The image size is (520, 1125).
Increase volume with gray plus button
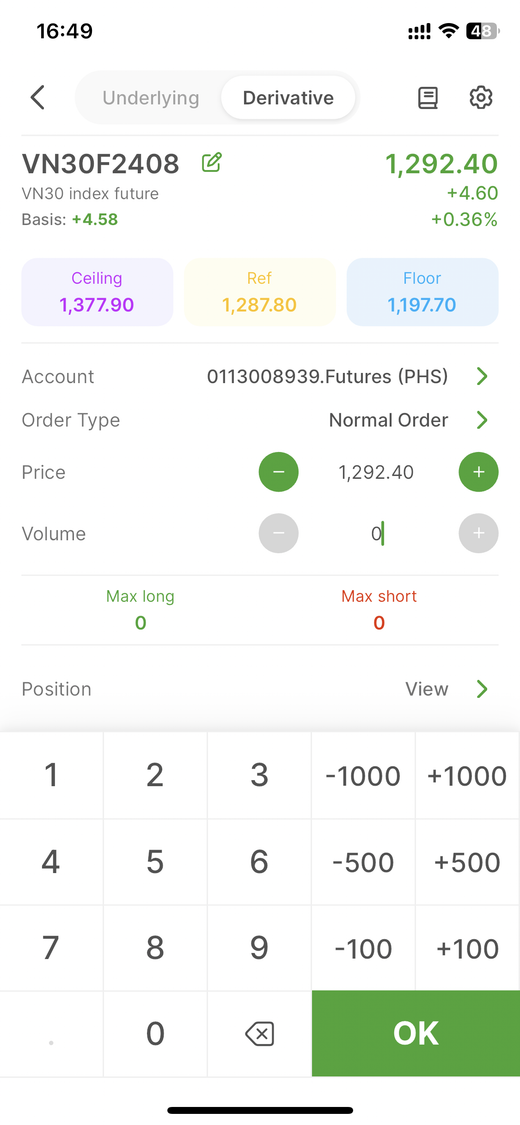[478, 534]
